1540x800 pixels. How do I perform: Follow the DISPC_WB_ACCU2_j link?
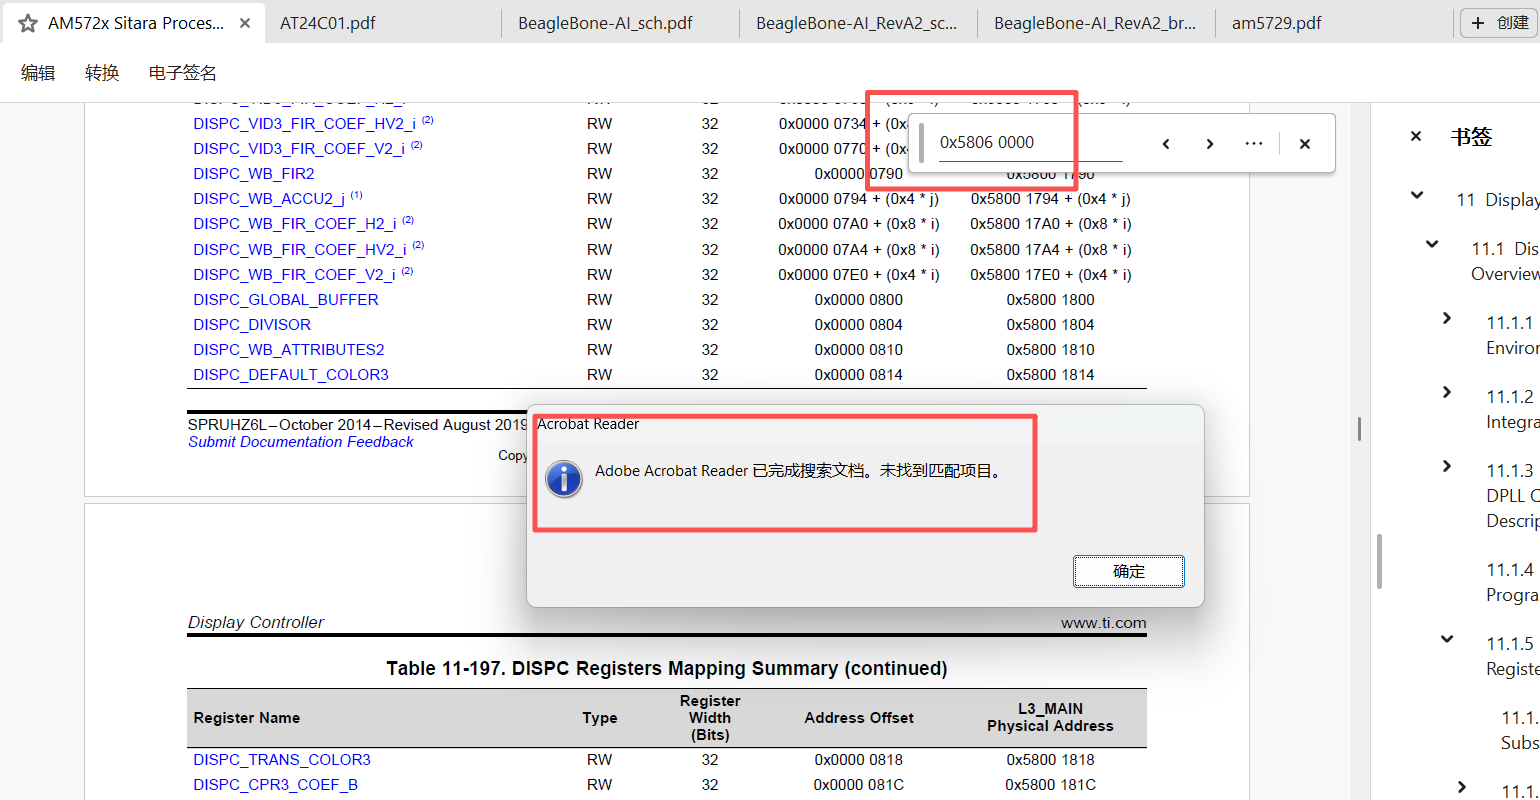click(269, 199)
